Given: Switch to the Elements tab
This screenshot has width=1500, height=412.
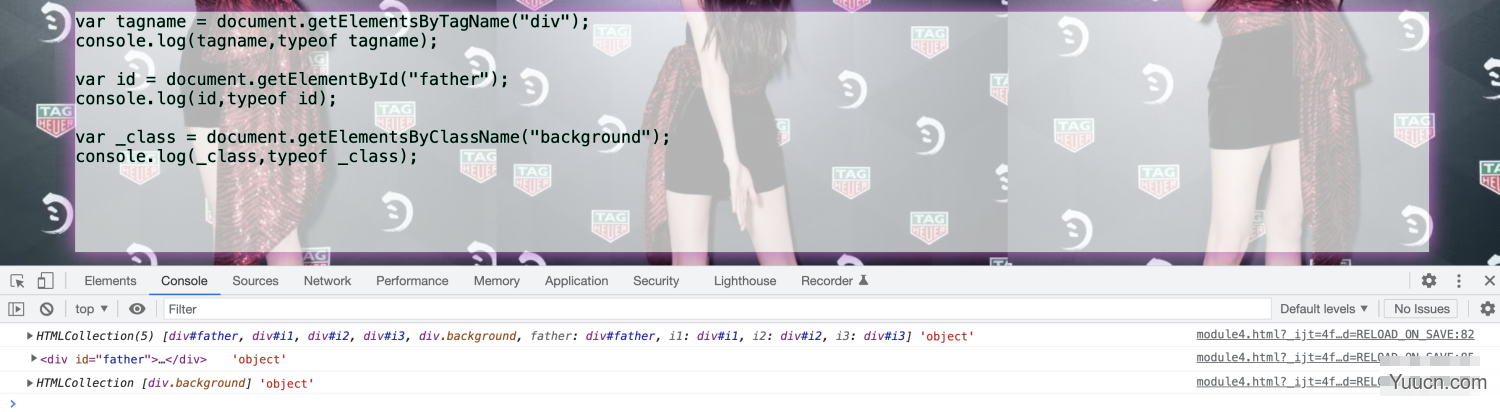Looking at the screenshot, I should pos(110,281).
